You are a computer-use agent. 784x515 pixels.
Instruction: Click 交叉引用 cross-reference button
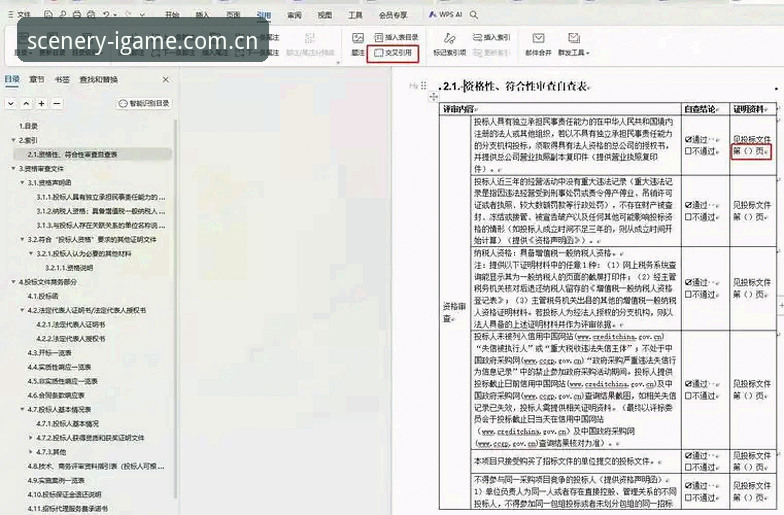click(393, 52)
